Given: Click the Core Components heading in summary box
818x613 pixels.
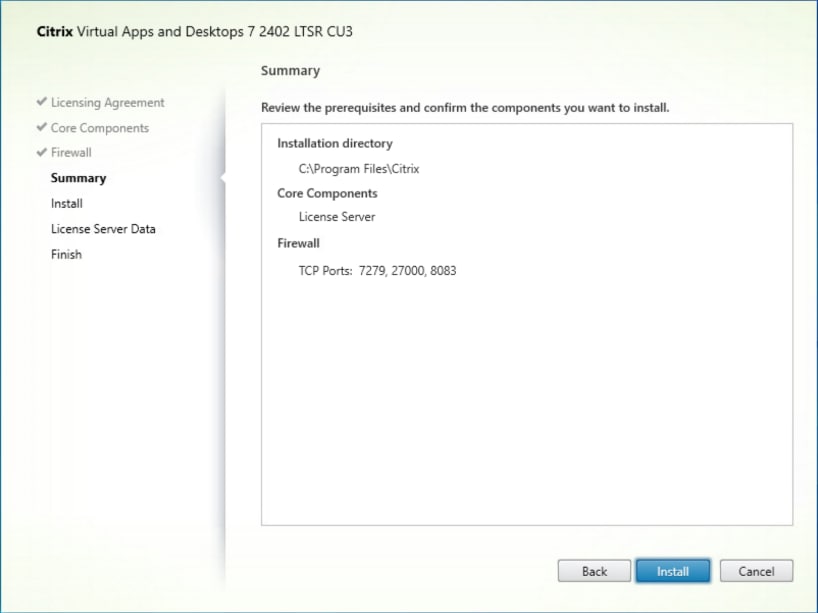Looking at the screenshot, I should [x=327, y=194].
